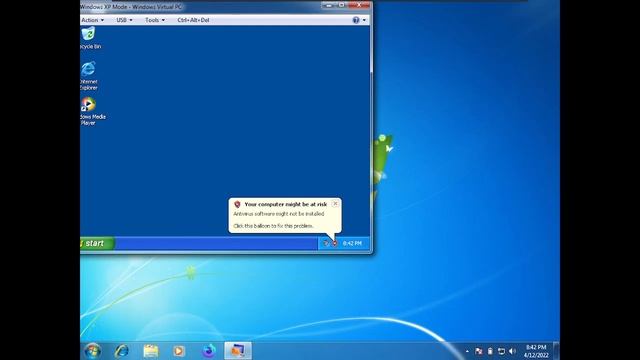Open the volume speaker icon
The height and width of the screenshot is (360, 640).
pos(513,351)
